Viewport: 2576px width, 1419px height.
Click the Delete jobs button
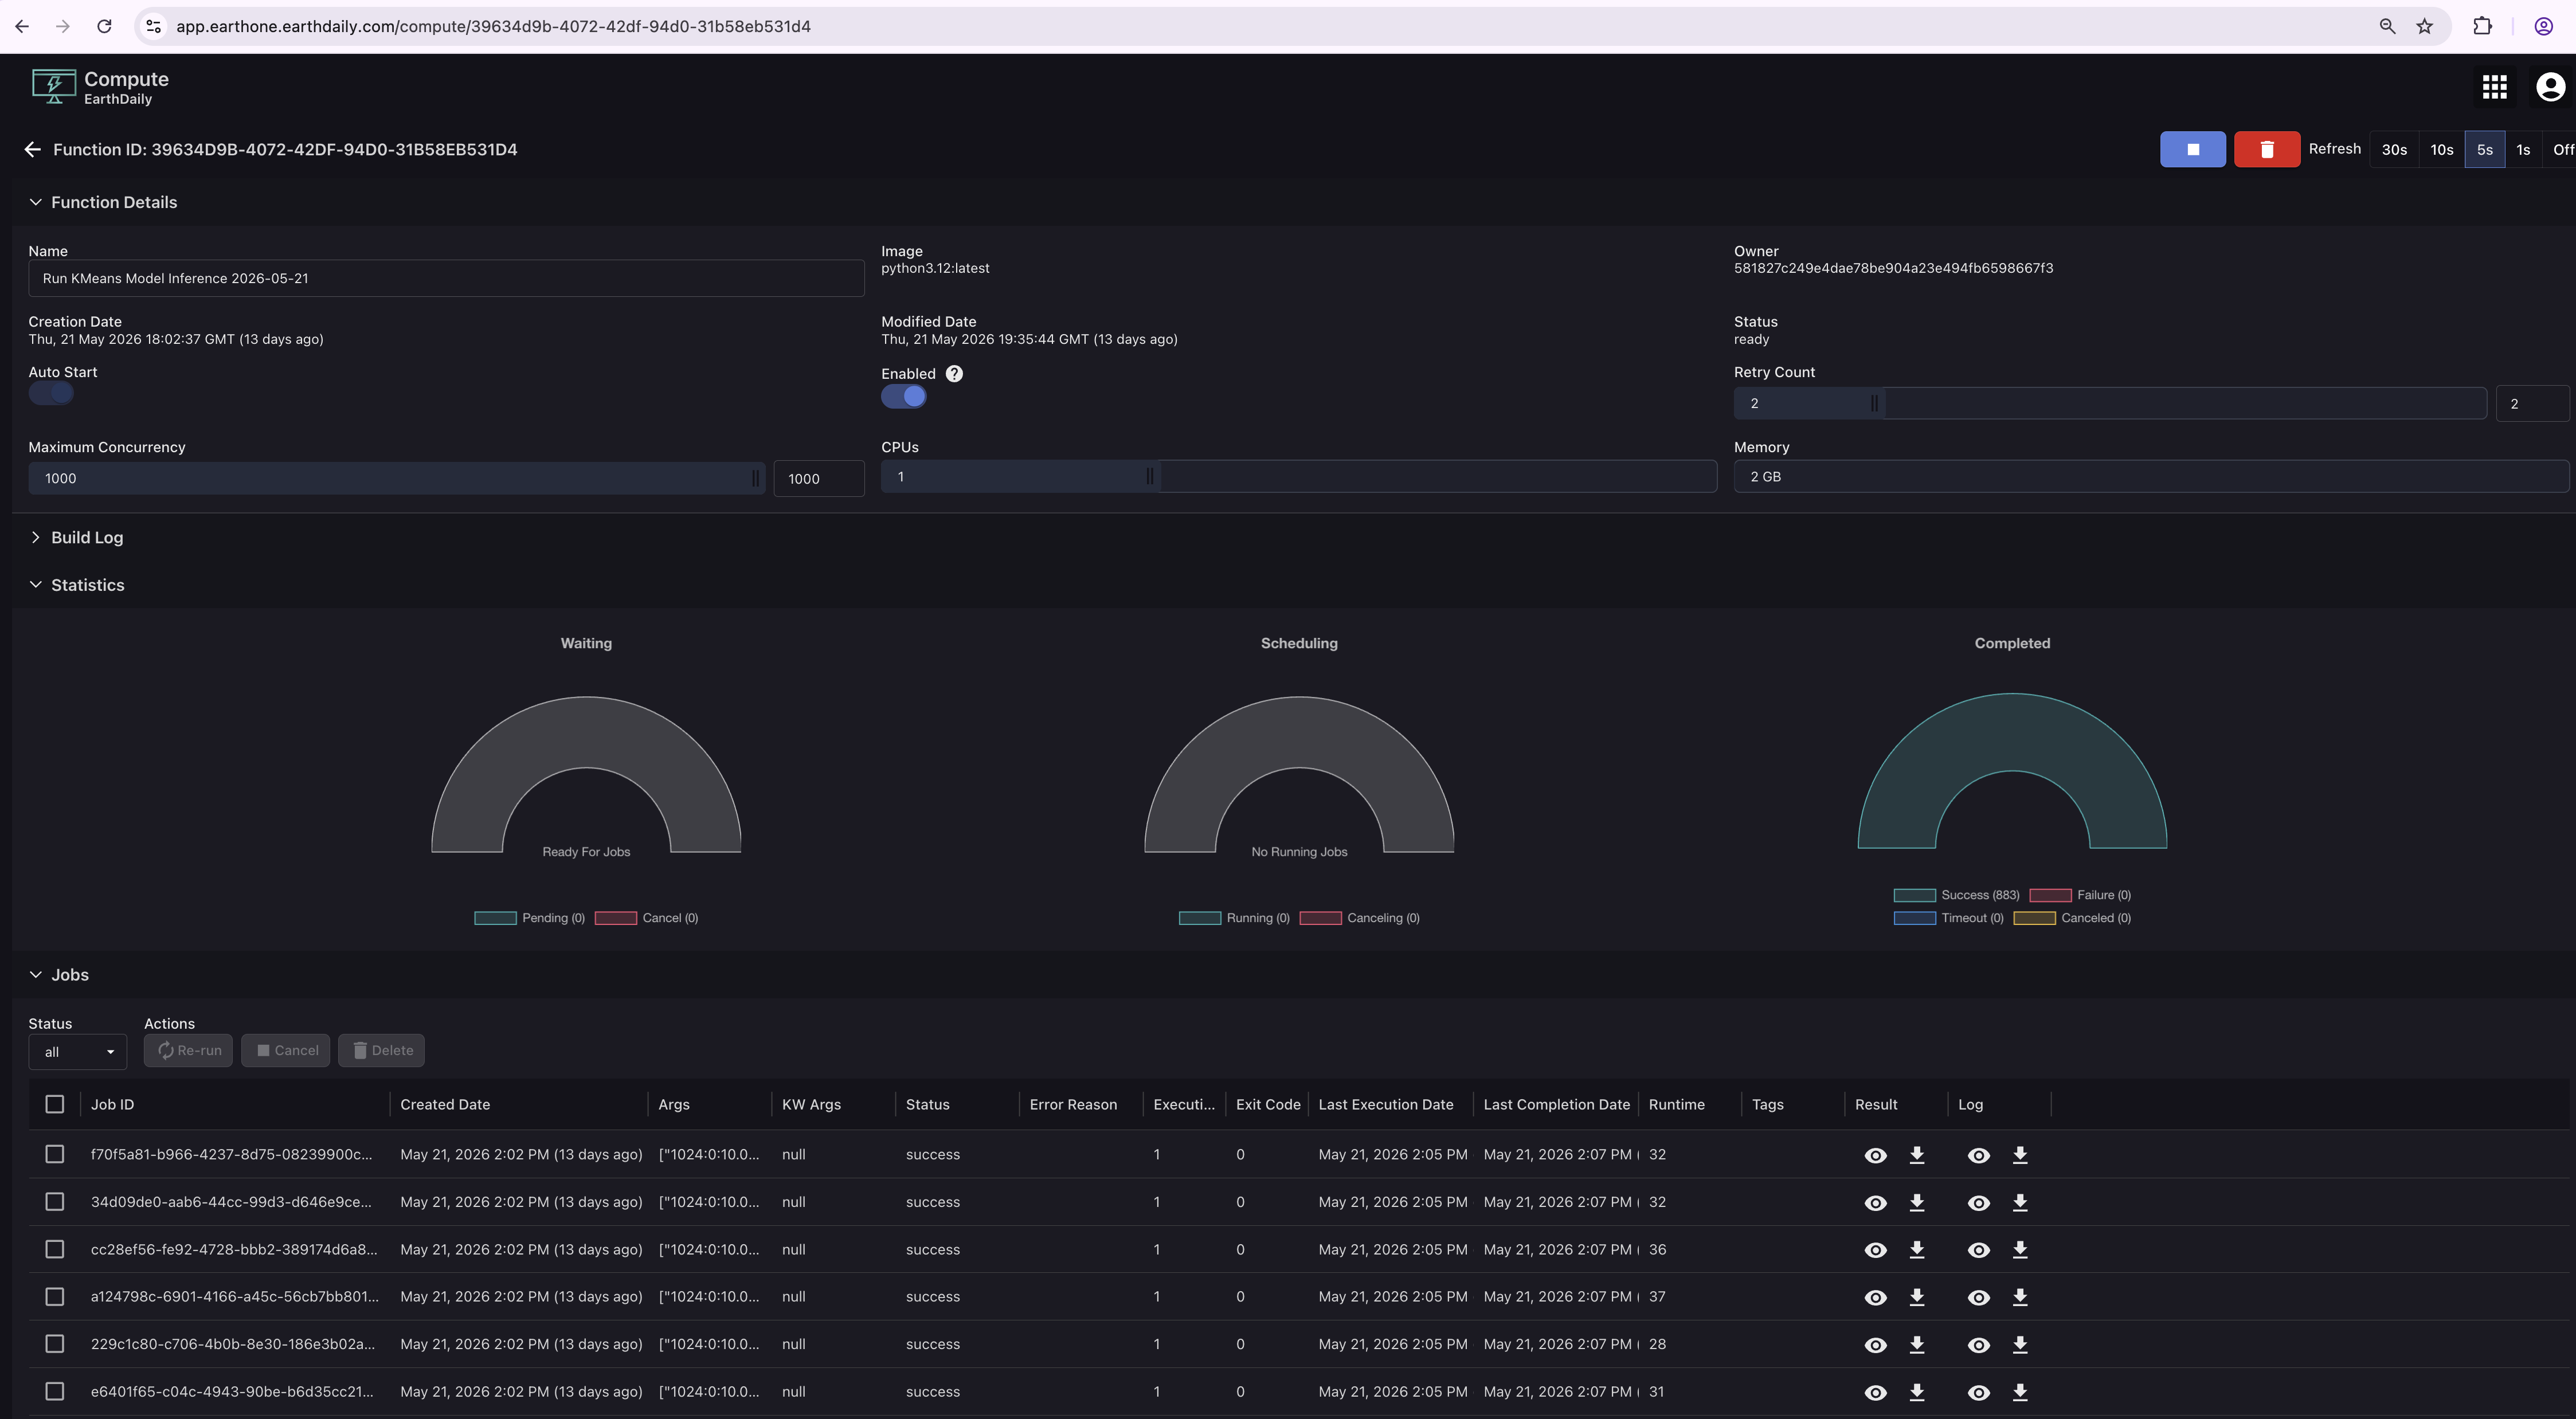click(381, 1050)
